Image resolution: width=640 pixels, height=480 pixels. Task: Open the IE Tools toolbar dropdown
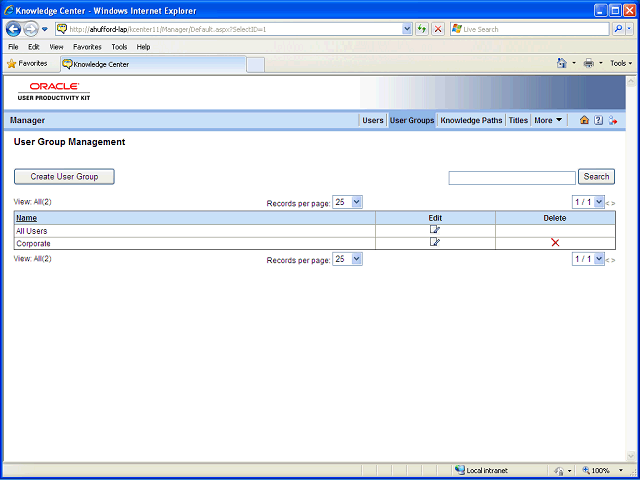[x=621, y=63]
